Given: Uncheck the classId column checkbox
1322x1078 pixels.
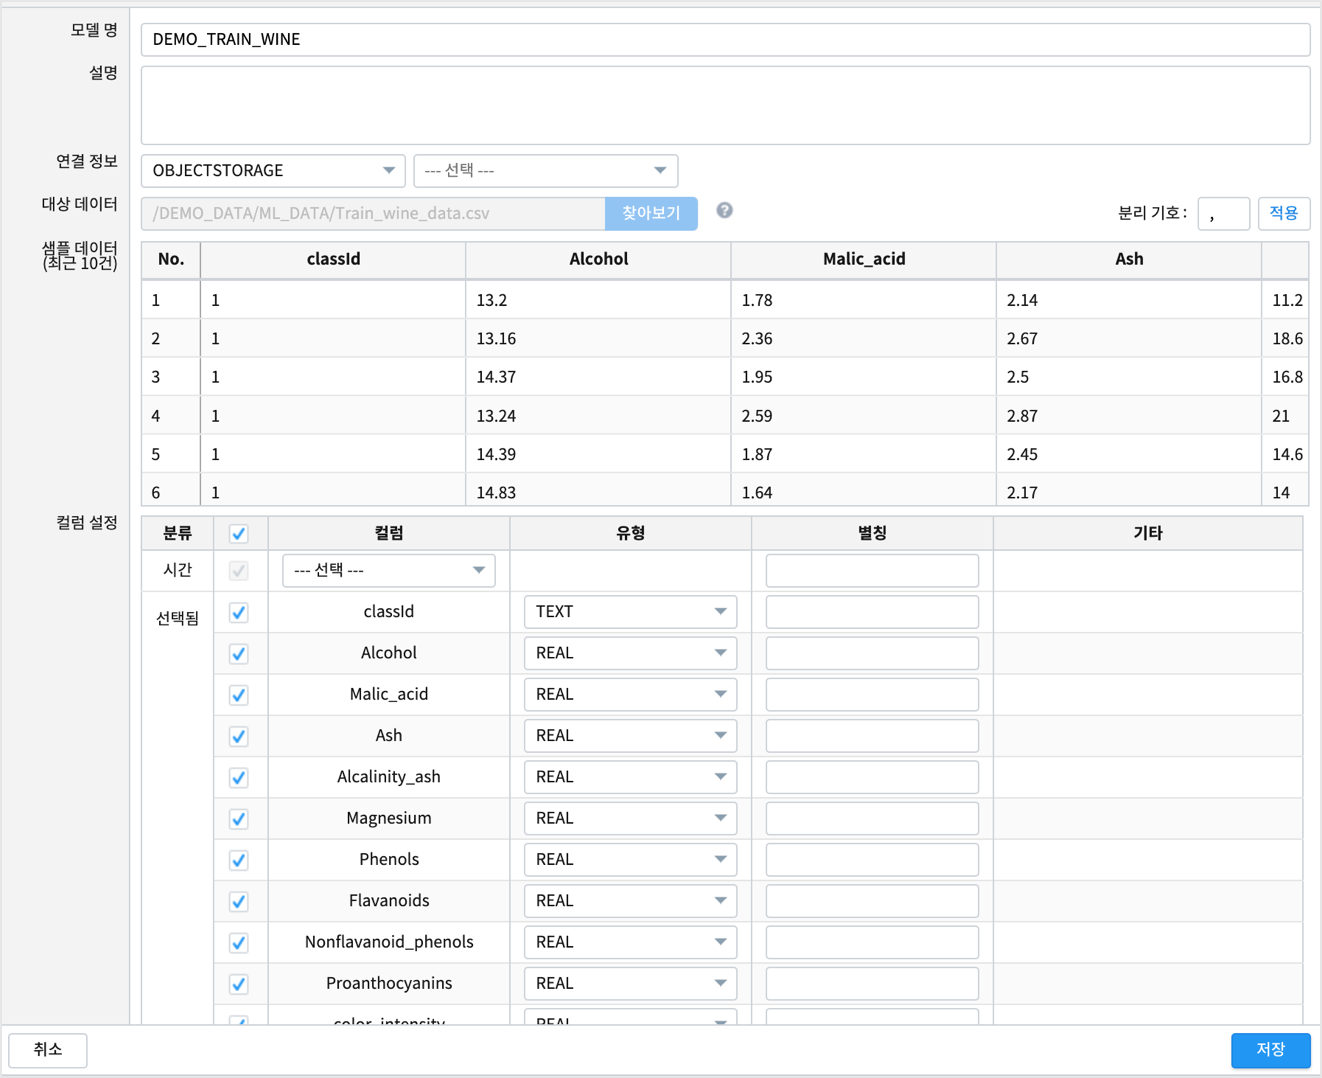Looking at the screenshot, I should coord(239,612).
